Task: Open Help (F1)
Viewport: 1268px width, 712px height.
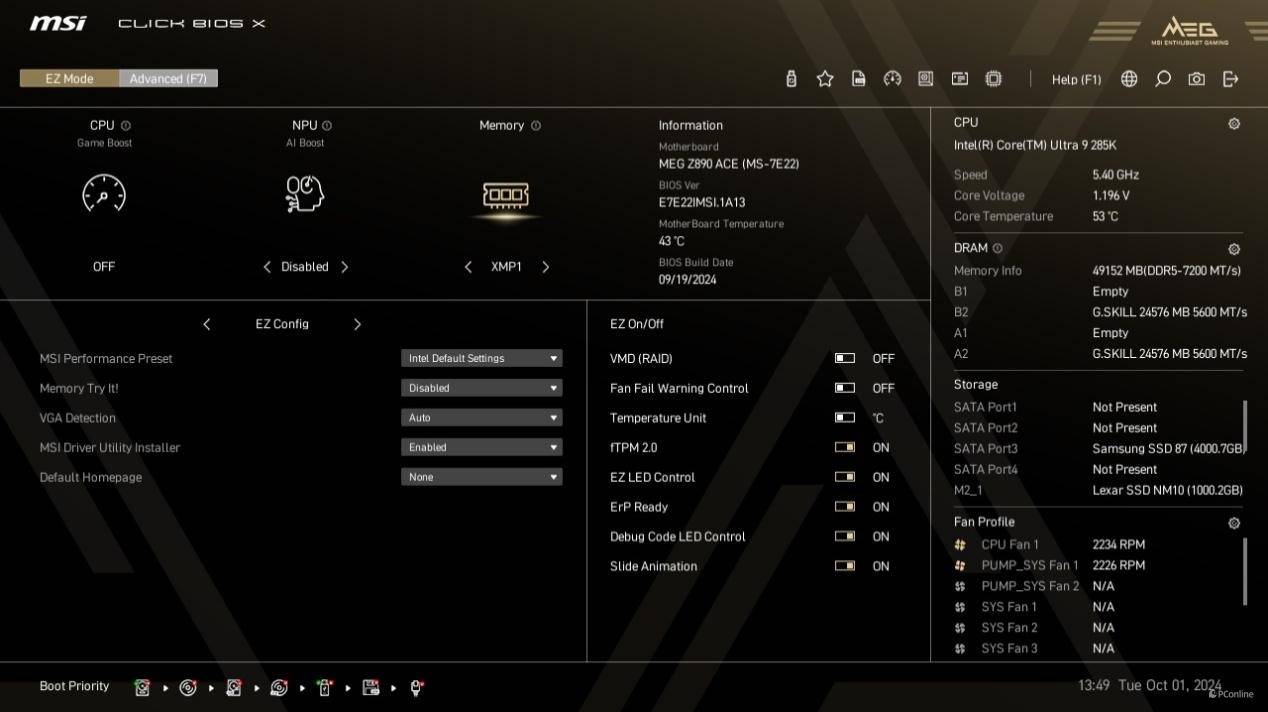Action: [1076, 79]
